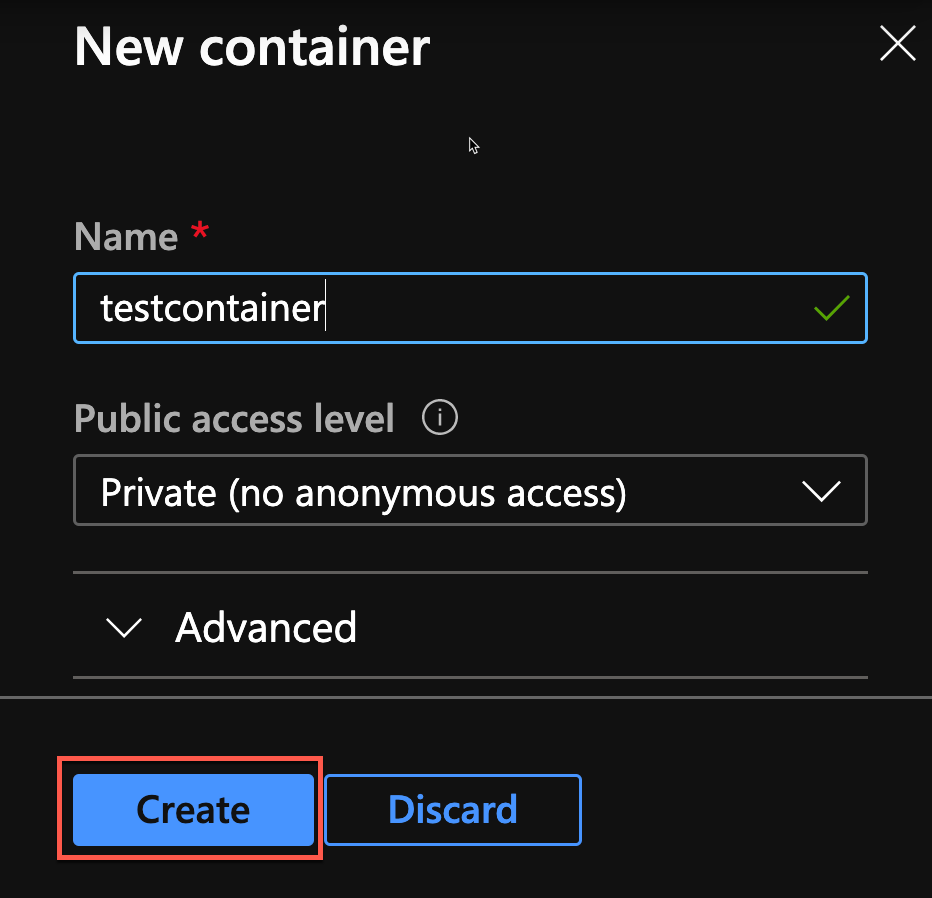
Task: Click empty space right of Discard button
Action: (x=750, y=809)
